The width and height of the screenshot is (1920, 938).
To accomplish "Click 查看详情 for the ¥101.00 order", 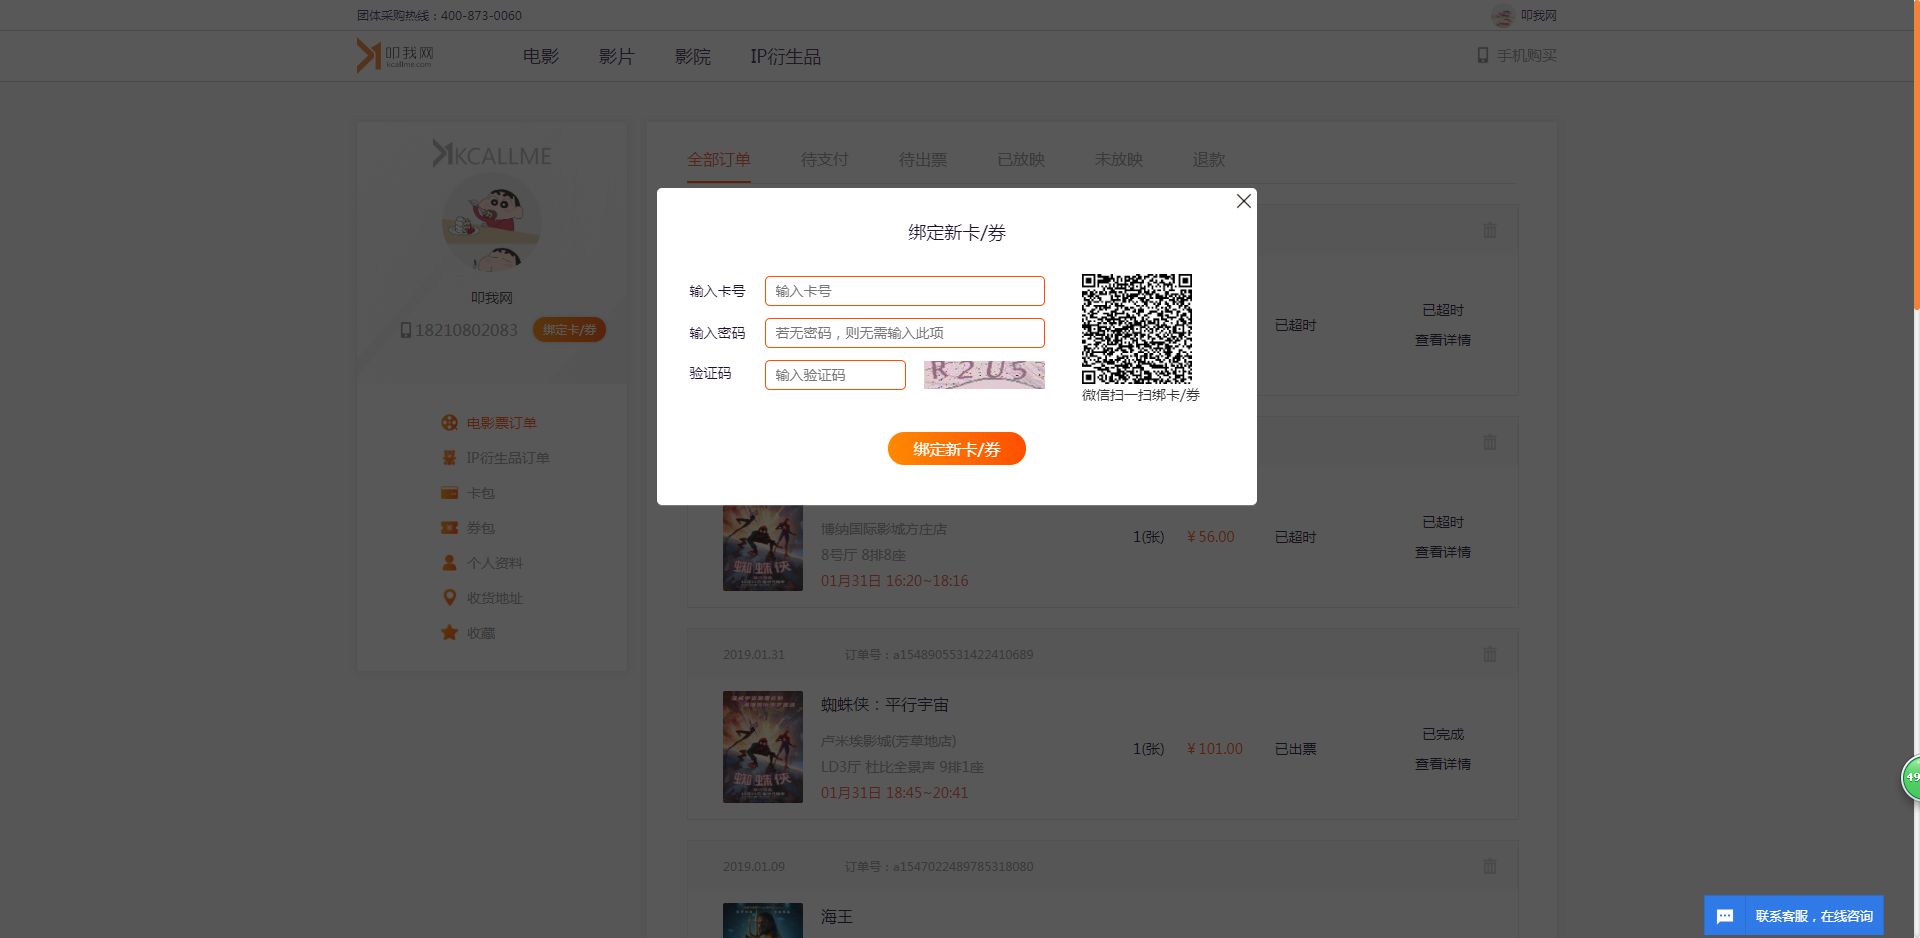I will (1443, 764).
